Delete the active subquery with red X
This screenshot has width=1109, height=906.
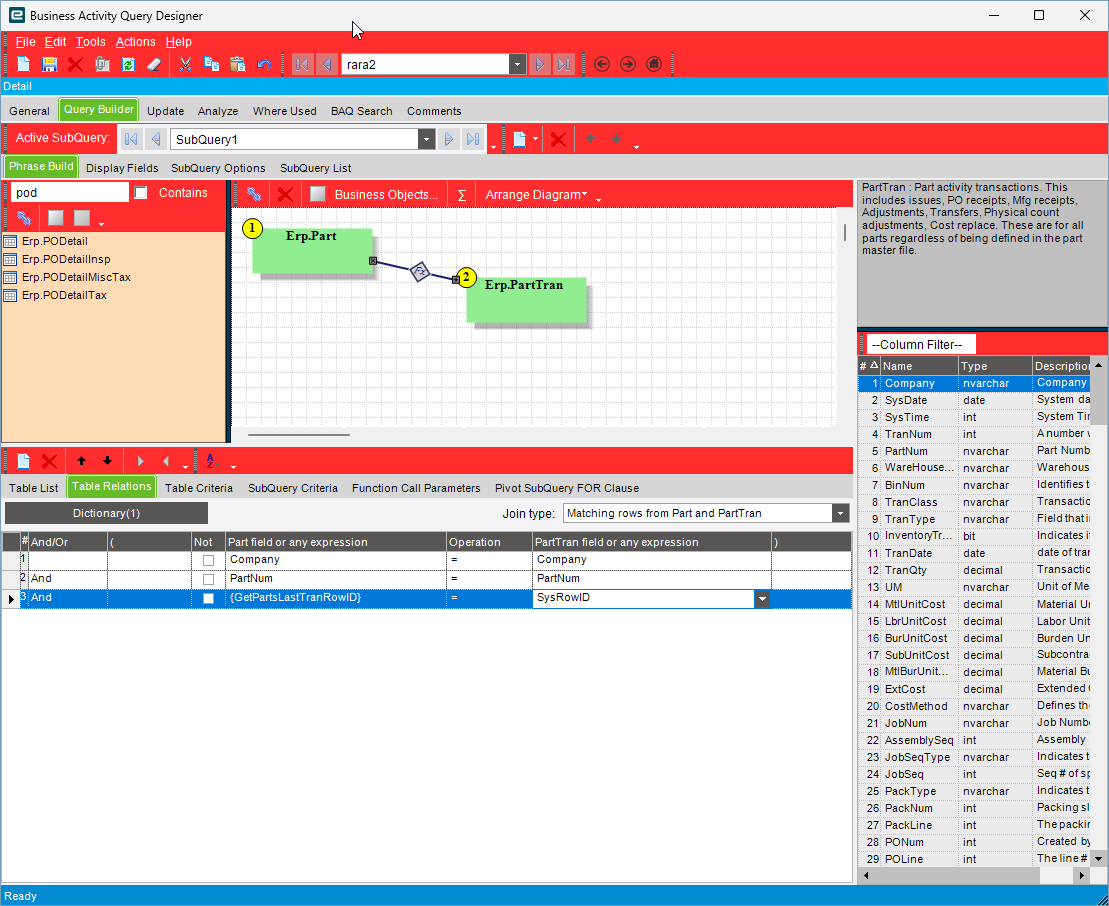[x=558, y=139]
